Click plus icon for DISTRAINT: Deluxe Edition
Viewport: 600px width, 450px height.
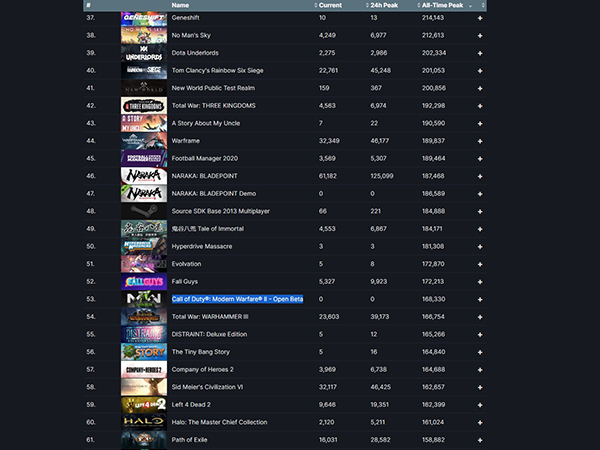point(480,335)
